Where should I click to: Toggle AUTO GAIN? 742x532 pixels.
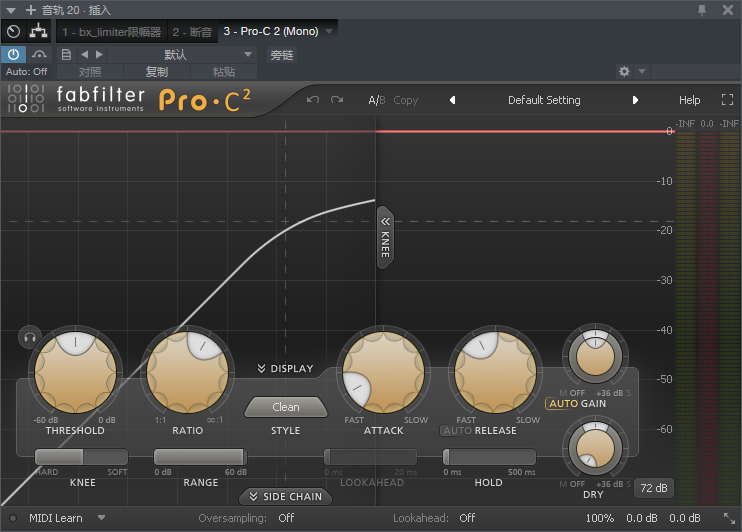pyautogui.click(x=561, y=404)
